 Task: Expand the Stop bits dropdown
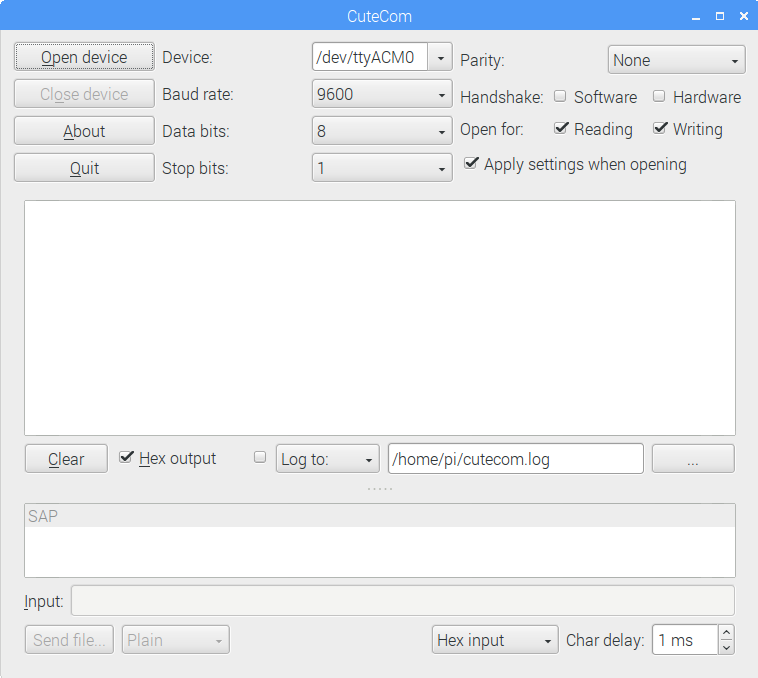point(382,168)
